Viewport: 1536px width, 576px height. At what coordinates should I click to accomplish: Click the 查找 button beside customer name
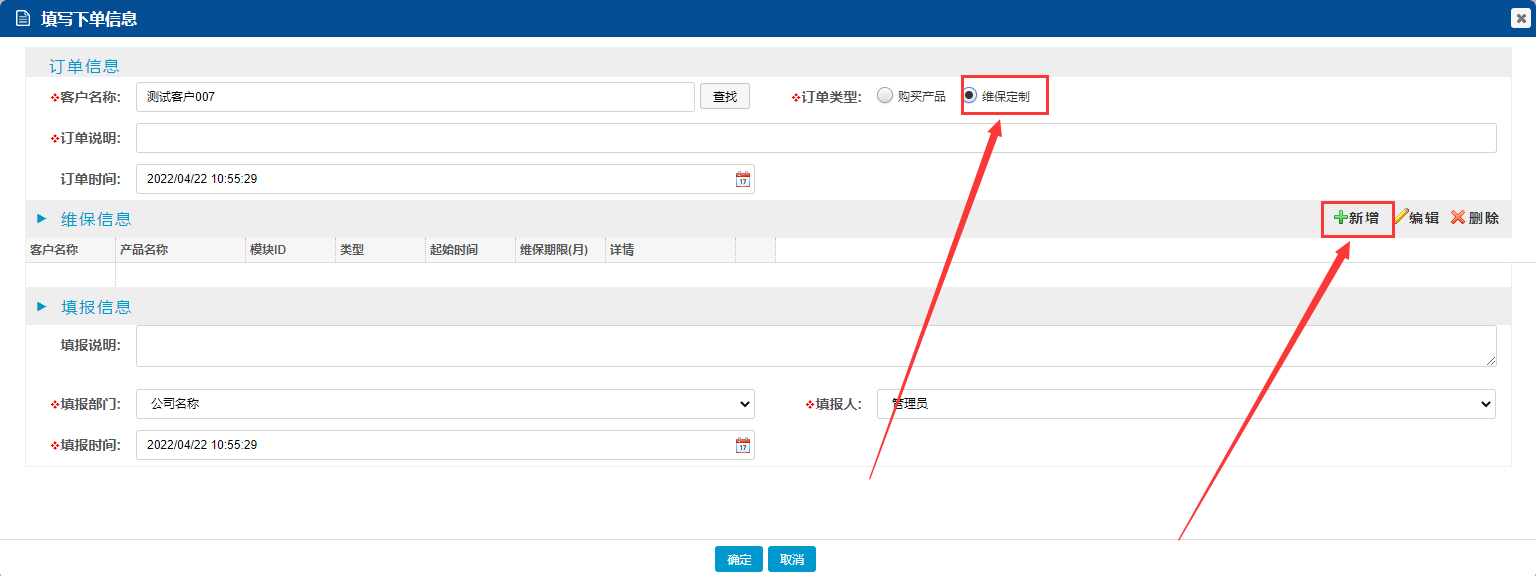(x=724, y=97)
